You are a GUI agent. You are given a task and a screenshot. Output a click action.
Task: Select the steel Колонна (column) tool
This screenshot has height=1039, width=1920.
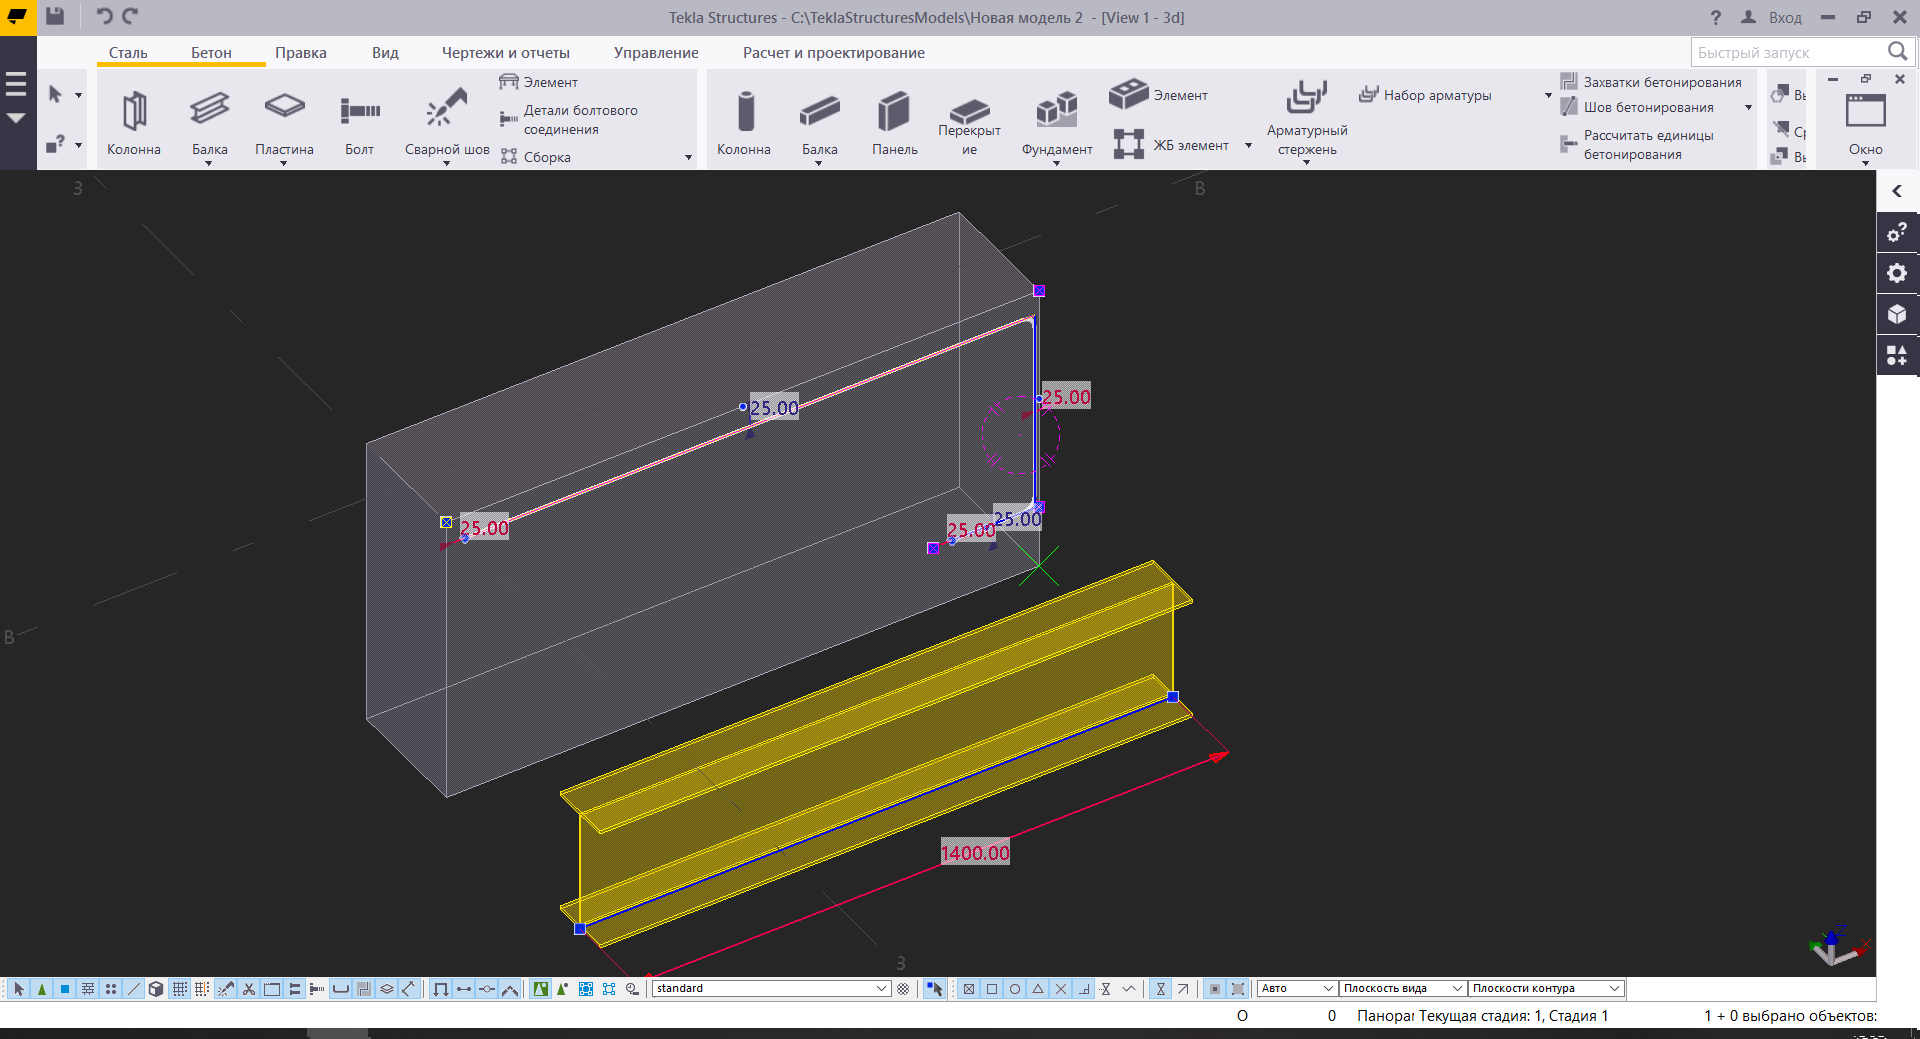134,112
